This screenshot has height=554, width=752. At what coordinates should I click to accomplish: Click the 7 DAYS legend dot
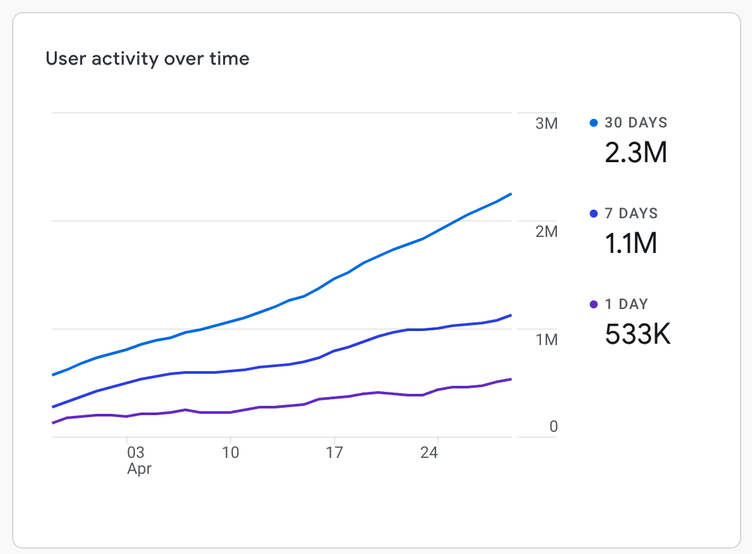point(594,214)
